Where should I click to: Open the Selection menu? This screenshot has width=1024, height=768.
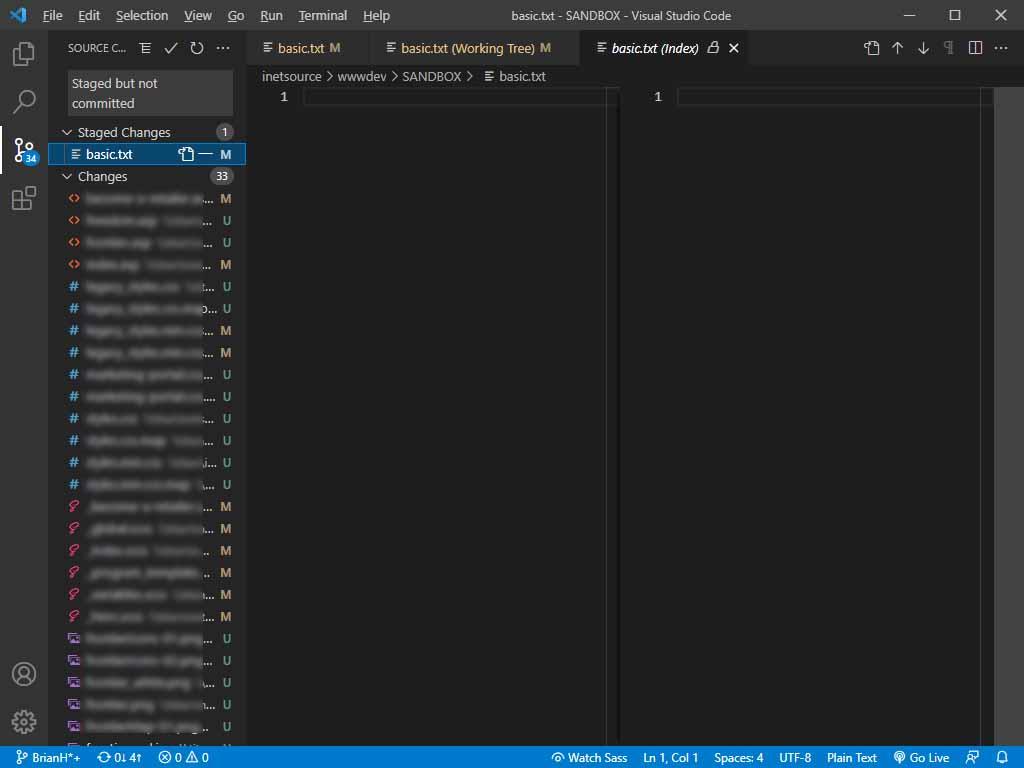142,15
